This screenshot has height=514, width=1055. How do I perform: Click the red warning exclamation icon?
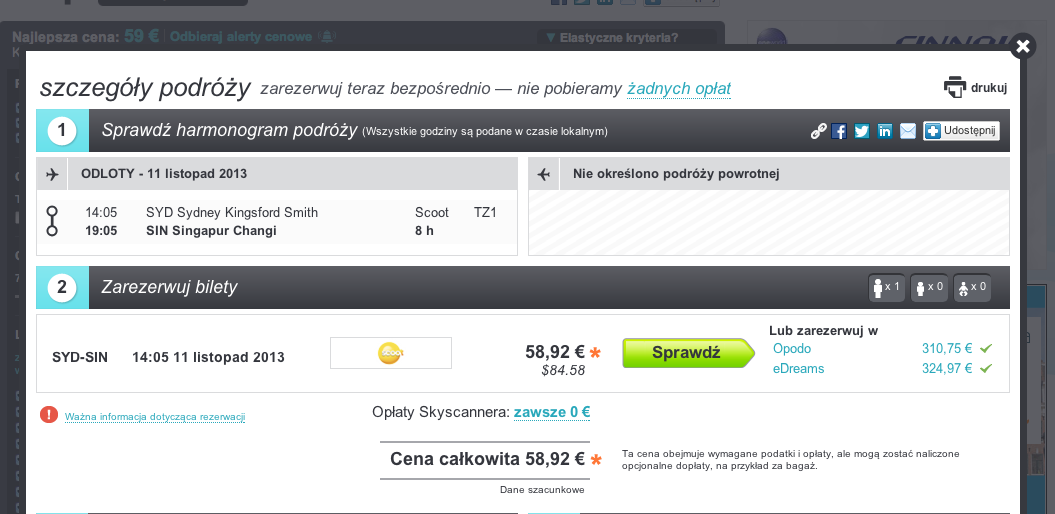pyautogui.click(x=49, y=415)
